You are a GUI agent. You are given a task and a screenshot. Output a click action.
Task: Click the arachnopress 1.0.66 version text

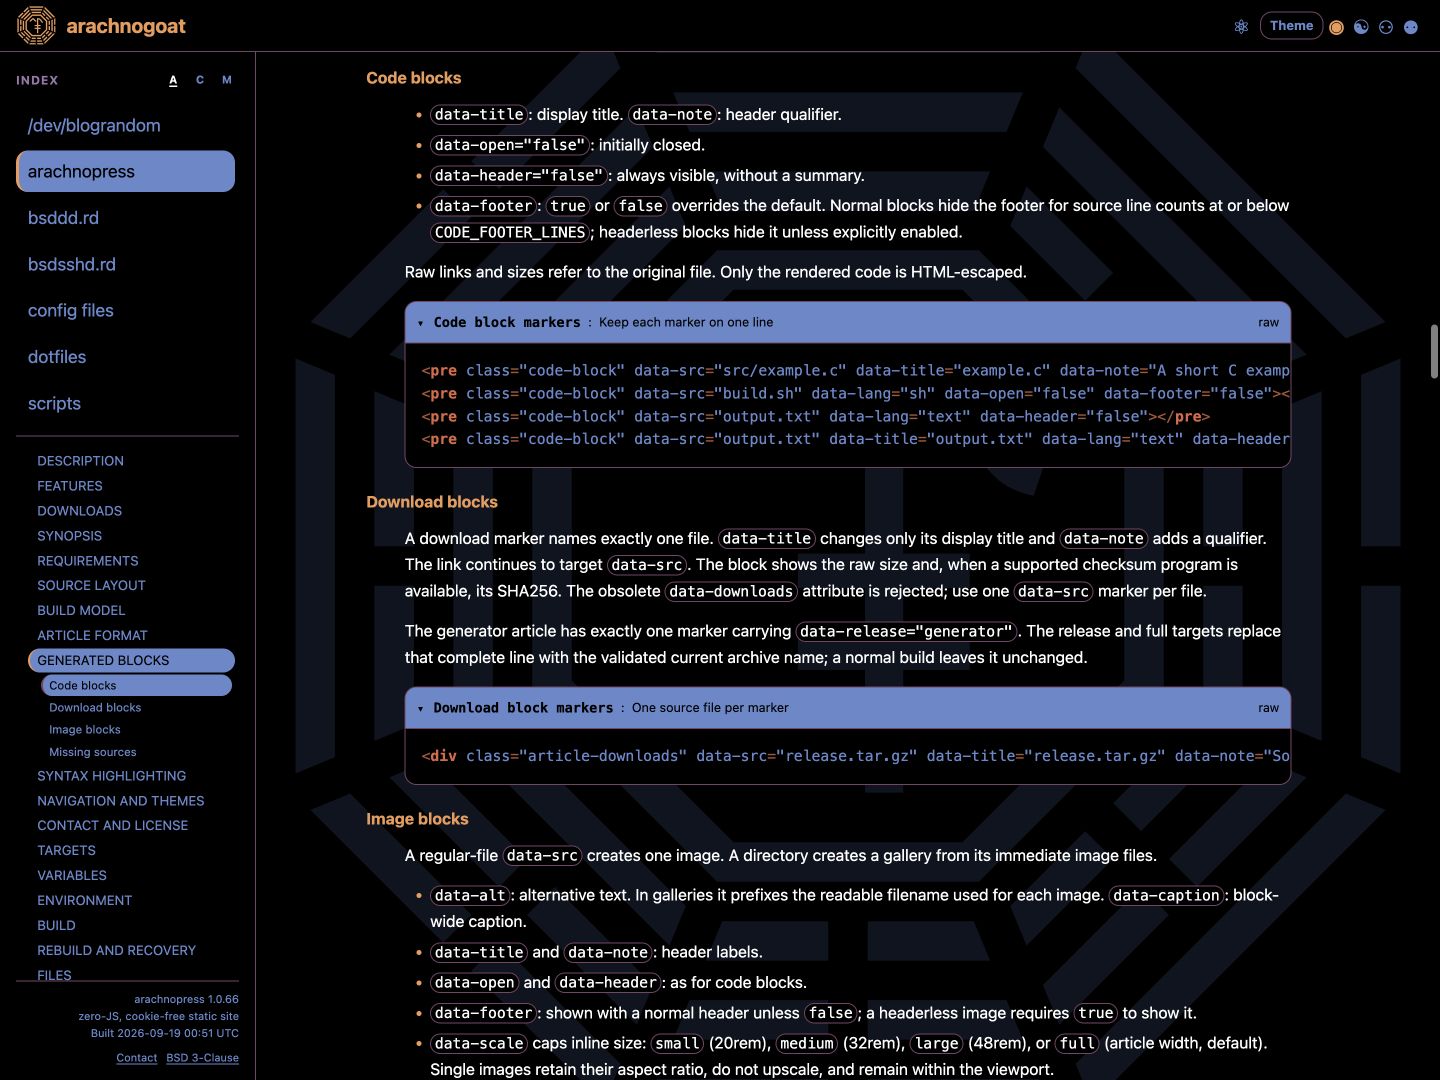pyautogui.click(x=186, y=999)
